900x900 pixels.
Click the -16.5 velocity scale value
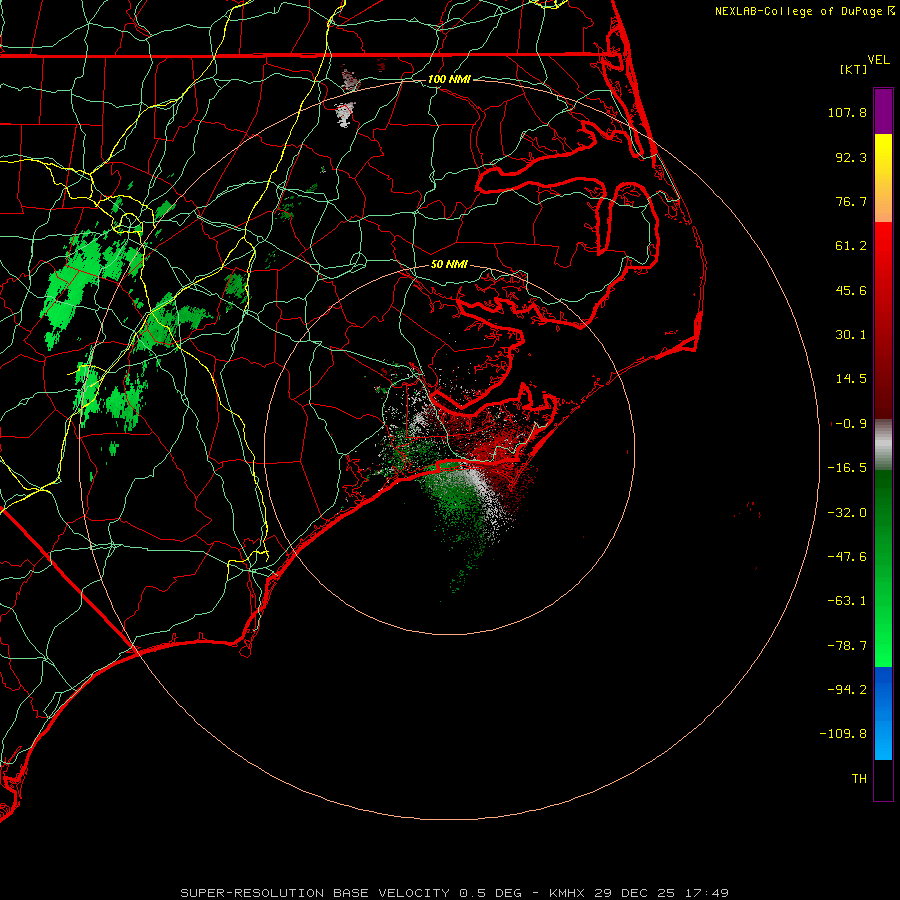(847, 468)
